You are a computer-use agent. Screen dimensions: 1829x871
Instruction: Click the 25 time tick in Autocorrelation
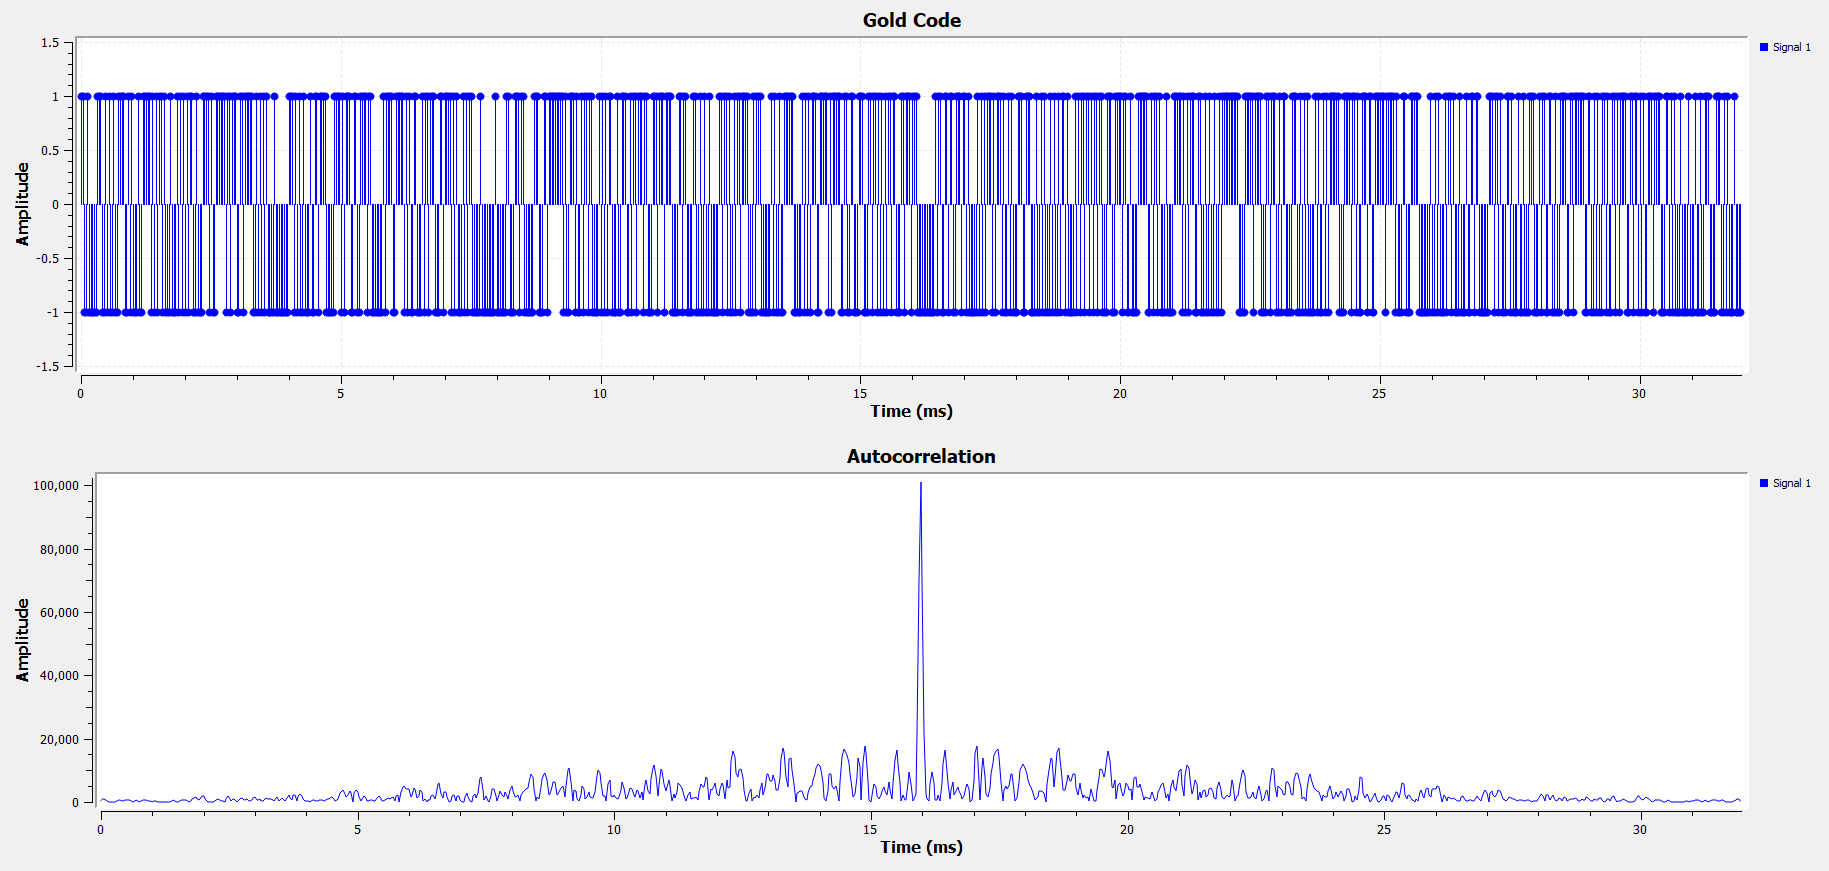tap(1384, 829)
